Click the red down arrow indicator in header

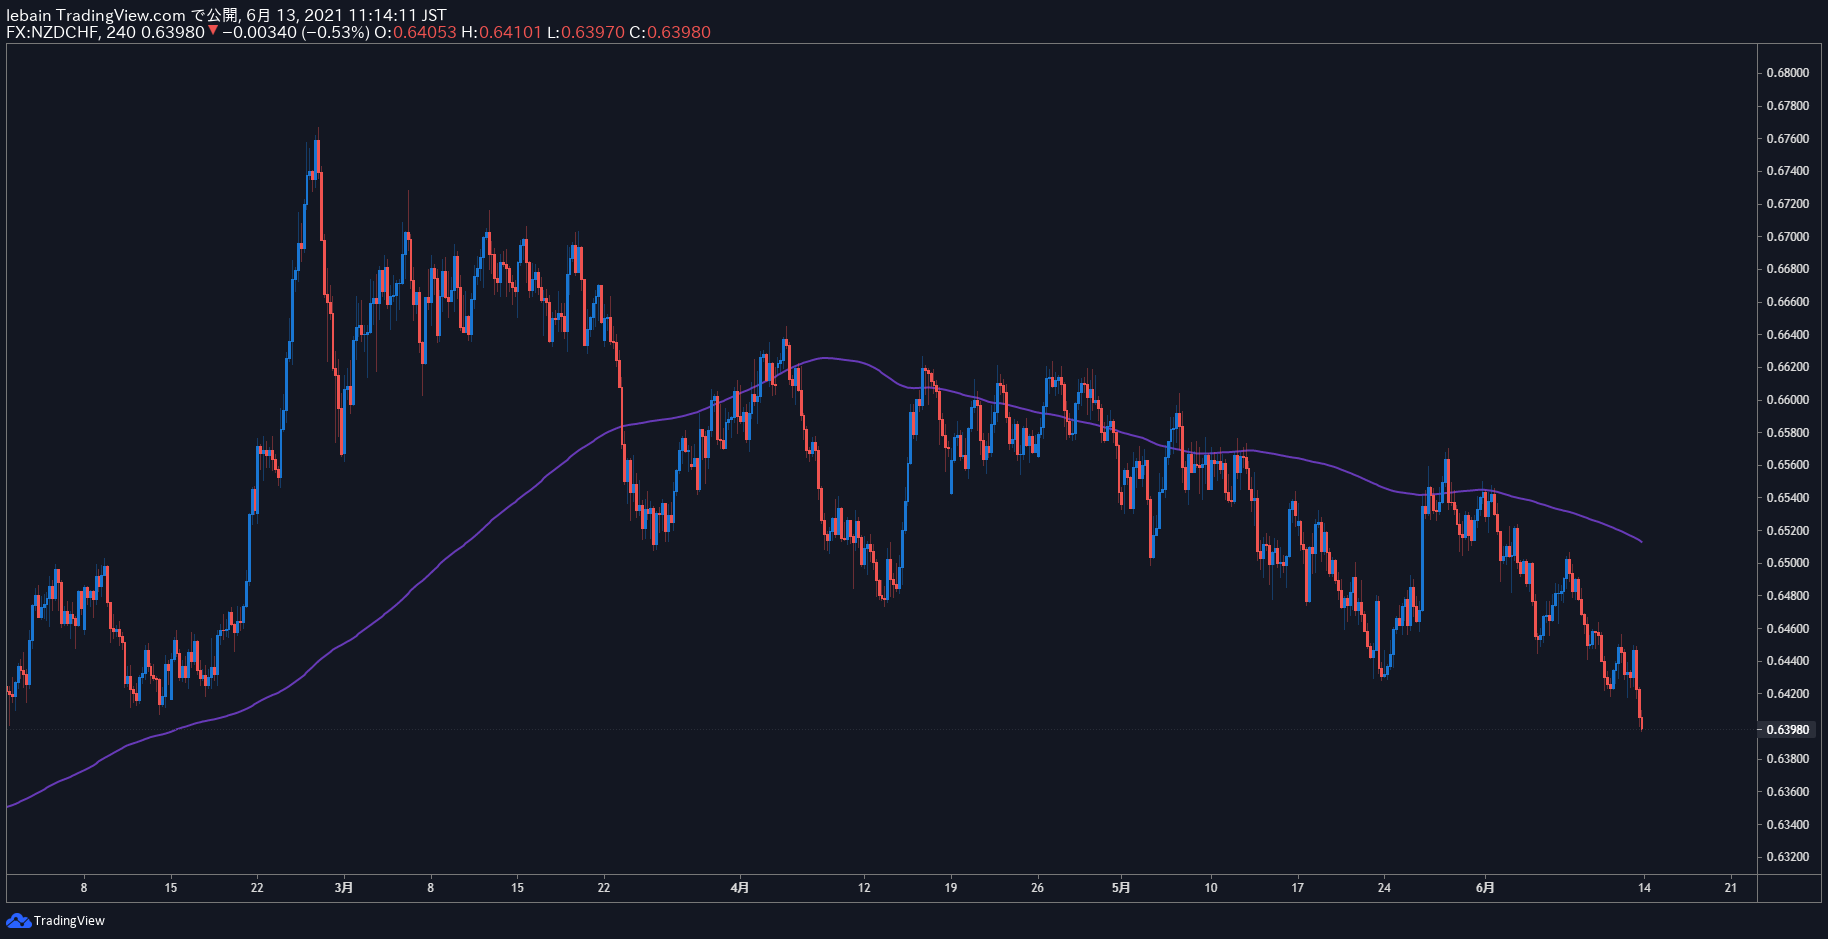[x=213, y=31]
